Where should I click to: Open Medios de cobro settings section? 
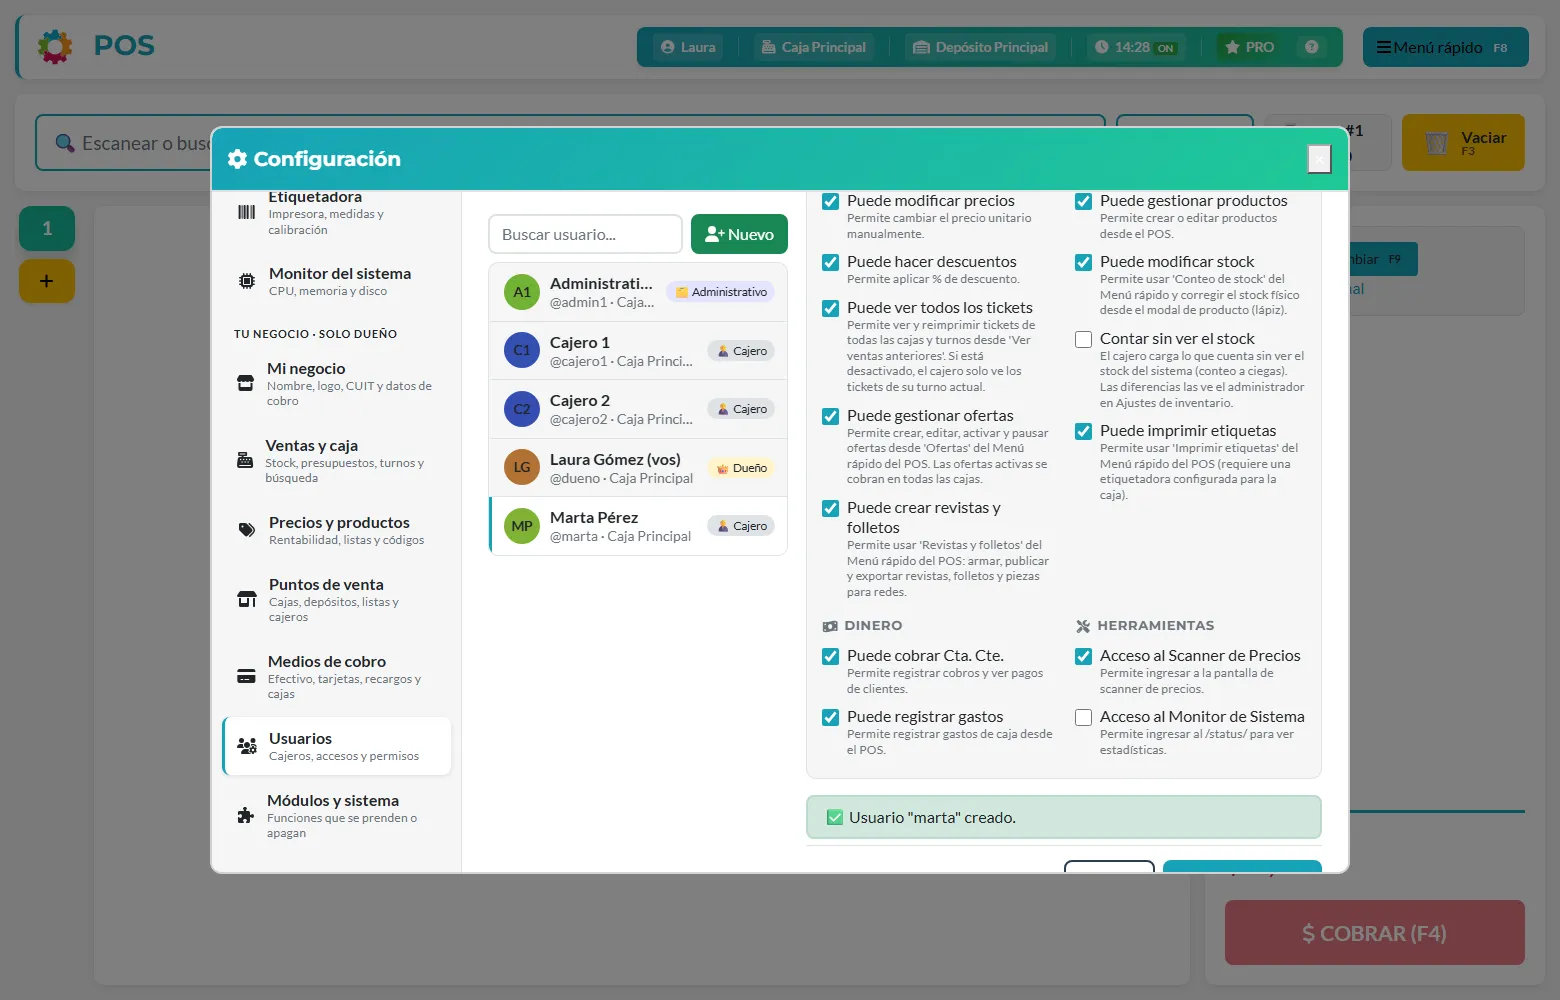(x=337, y=677)
